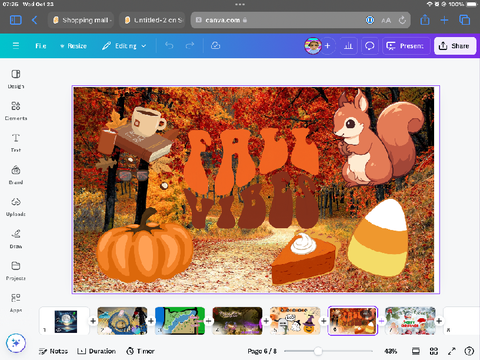
Task: Open the help question mark
Action: point(469,351)
